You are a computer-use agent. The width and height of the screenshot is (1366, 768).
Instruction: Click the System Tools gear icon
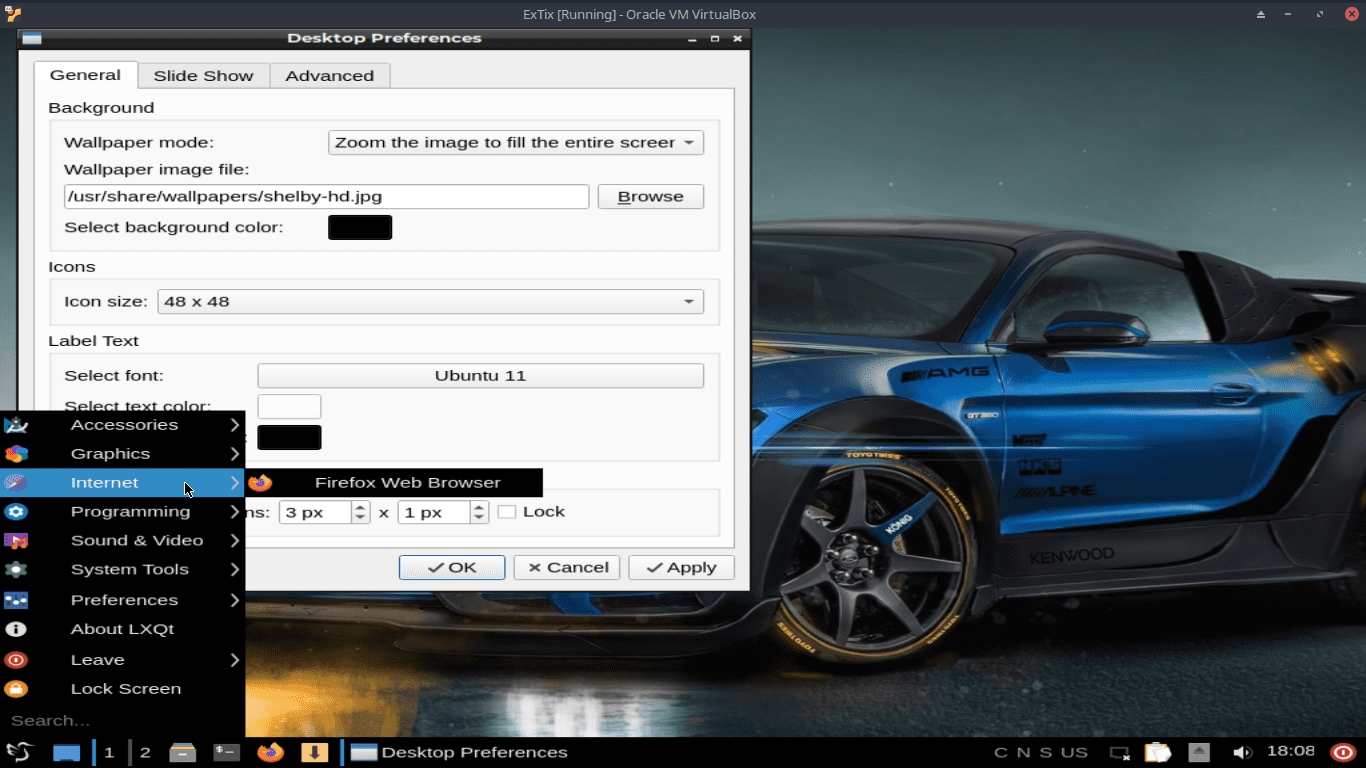click(x=16, y=570)
